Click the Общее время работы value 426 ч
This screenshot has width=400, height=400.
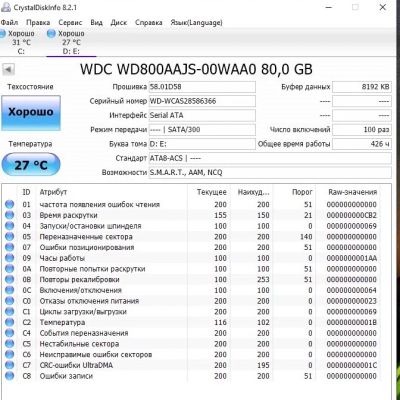362,144
